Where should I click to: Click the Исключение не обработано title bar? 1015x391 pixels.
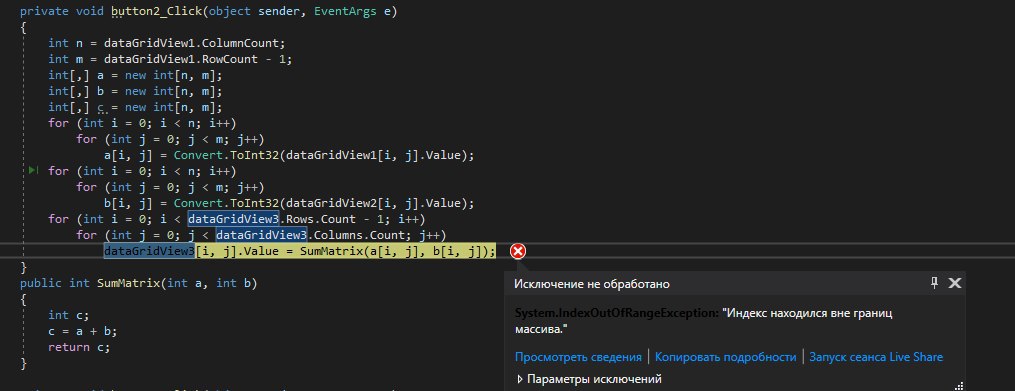(x=592, y=284)
